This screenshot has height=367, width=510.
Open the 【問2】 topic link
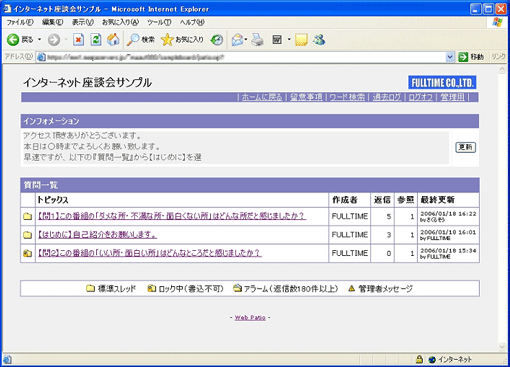coord(150,253)
